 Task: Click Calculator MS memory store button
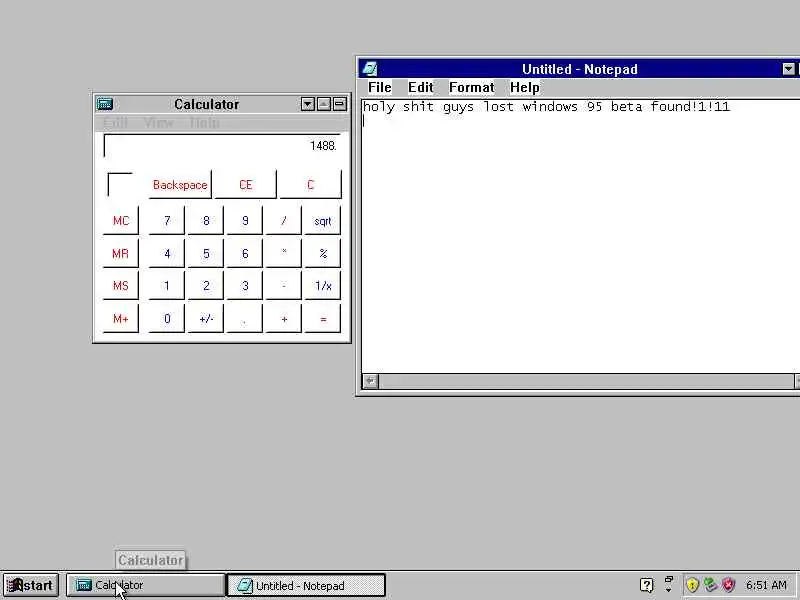pos(120,286)
